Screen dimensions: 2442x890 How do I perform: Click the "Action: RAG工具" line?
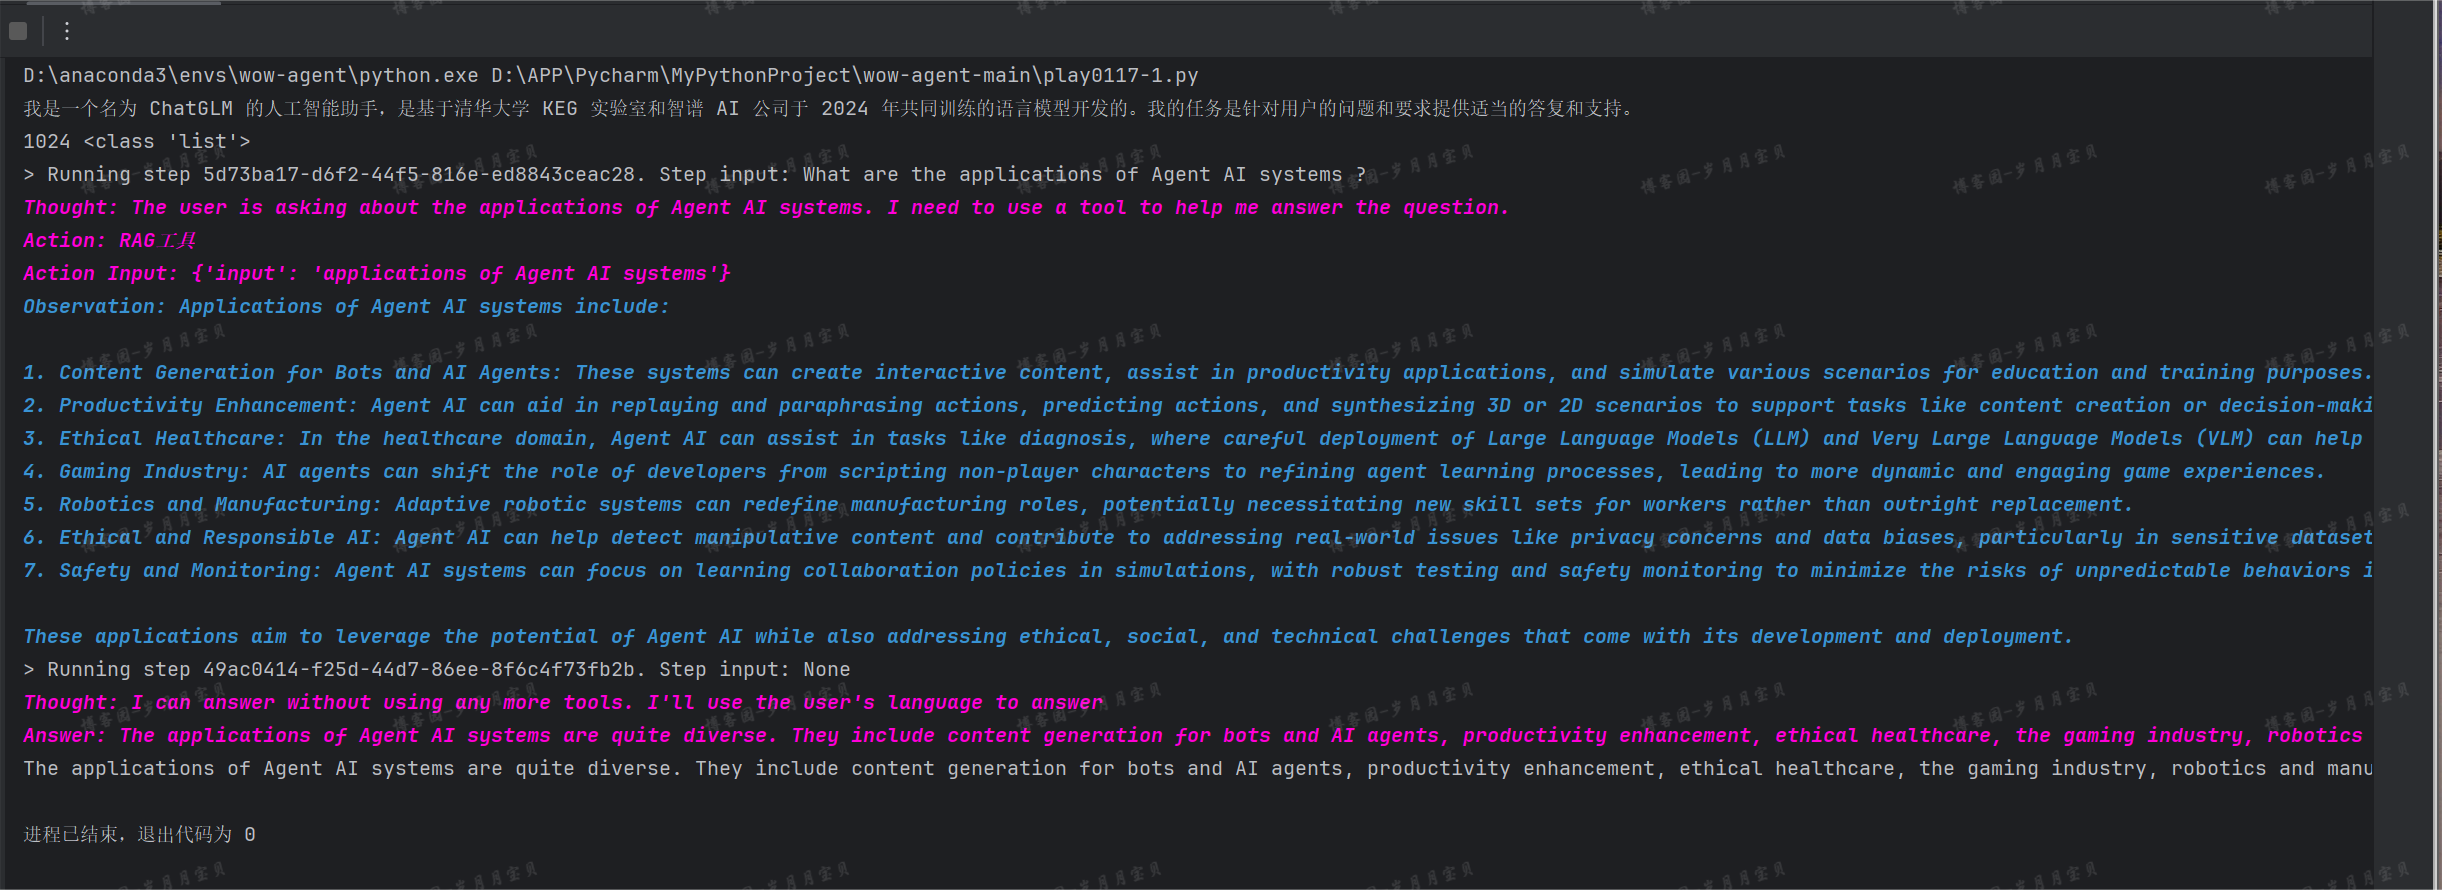click(110, 241)
